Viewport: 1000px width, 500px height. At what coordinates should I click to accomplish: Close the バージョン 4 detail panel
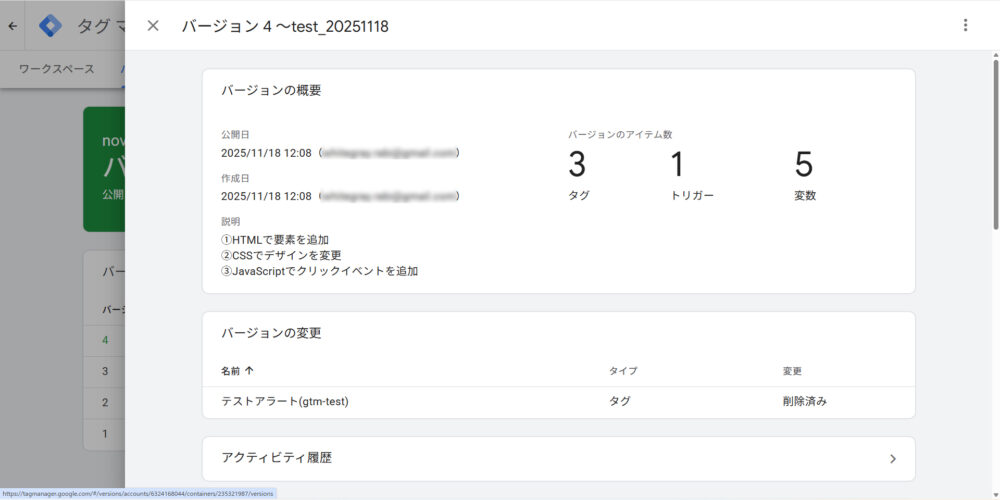tap(153, 26)
